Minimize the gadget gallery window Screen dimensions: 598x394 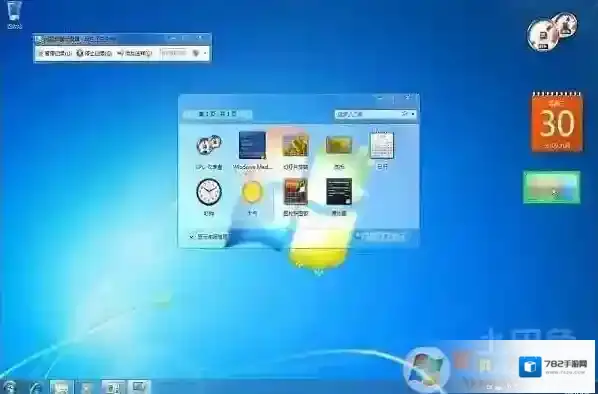(380, 98)
